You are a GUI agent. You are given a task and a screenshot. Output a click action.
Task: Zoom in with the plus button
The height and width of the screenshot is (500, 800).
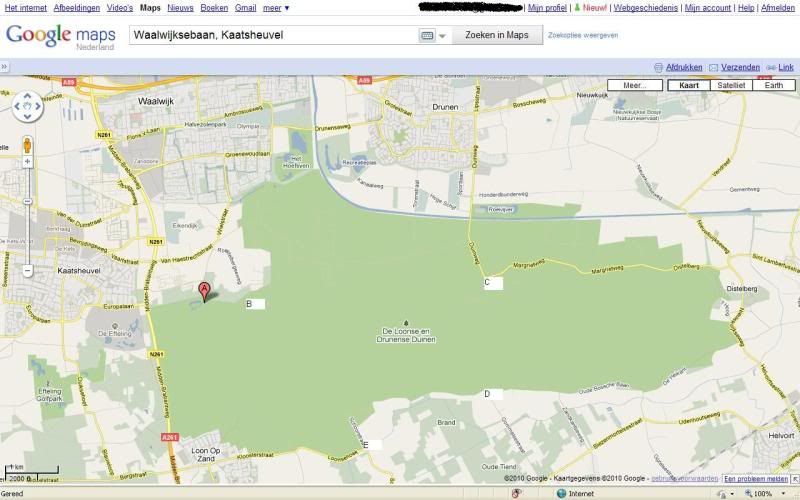[28, 162]
